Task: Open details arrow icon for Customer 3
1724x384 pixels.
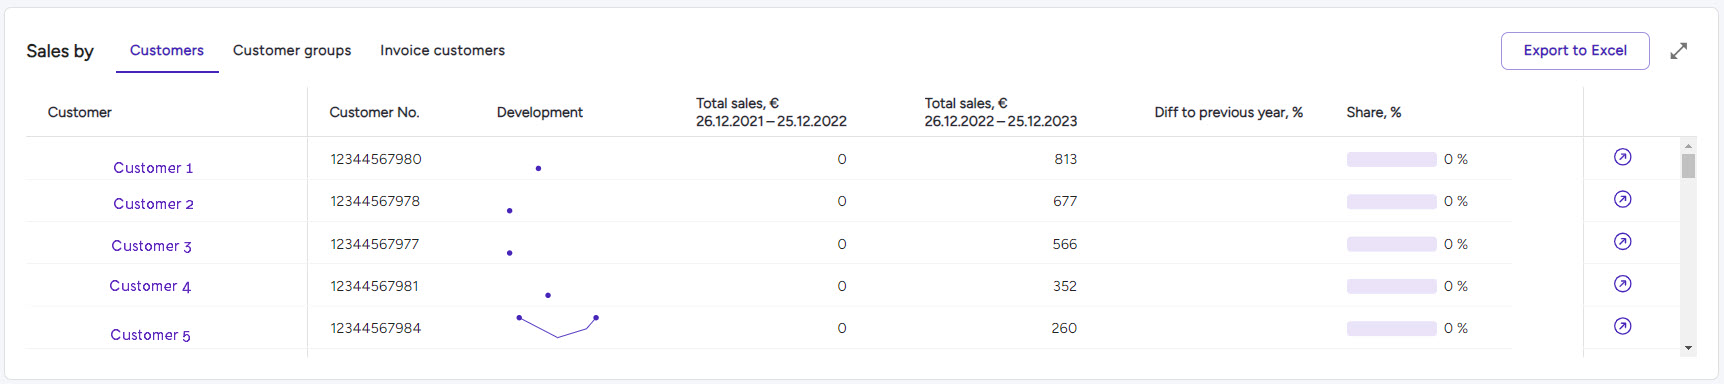Action: pos(1622,241)
